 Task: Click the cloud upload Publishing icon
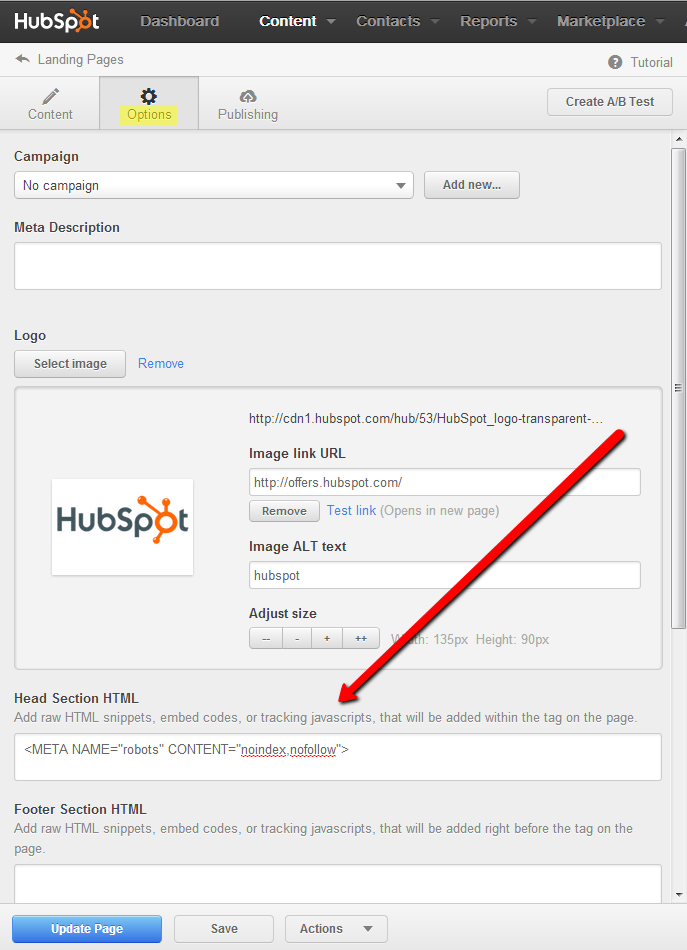pyautogui.click(x=248, y=96)
